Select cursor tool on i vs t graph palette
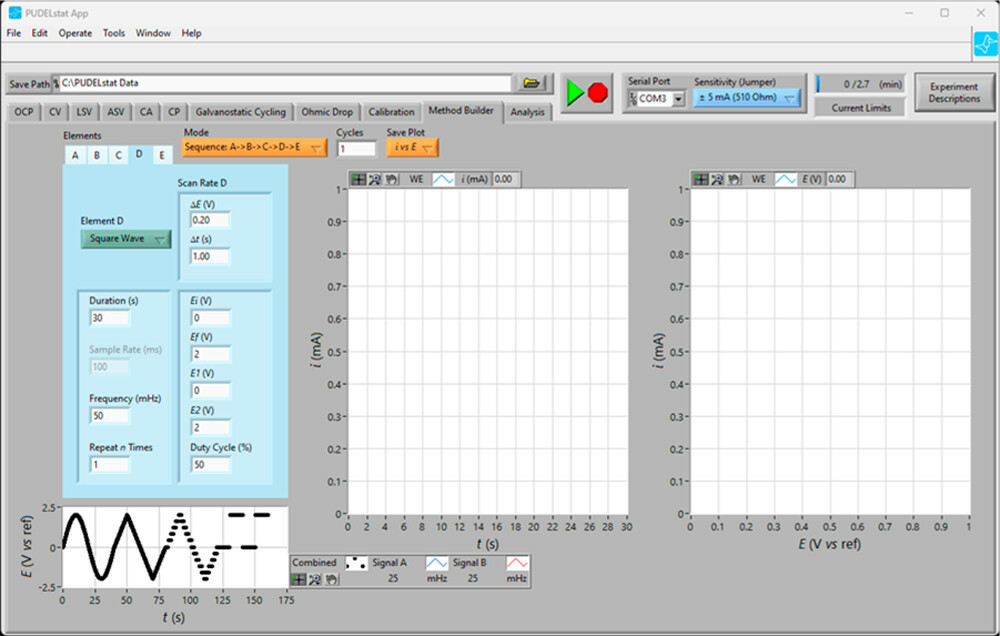1000x636 pixels. coord(359,179)
